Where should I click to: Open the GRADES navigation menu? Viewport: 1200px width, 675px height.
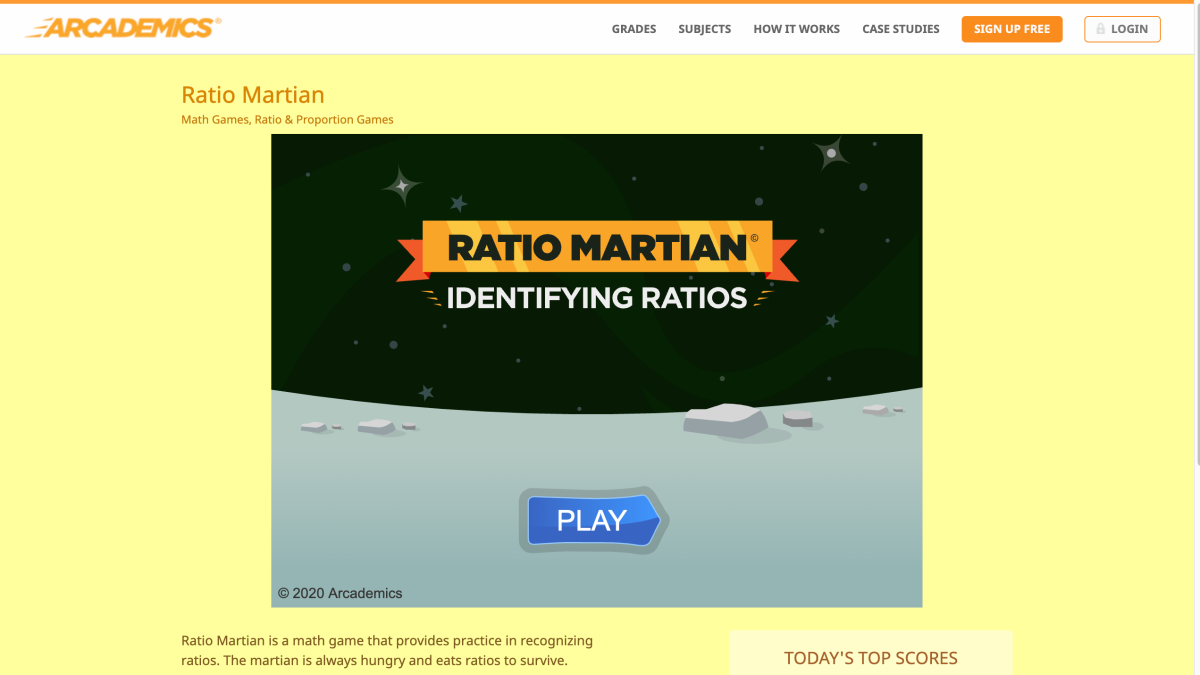pyautogui.click(x=633, y=29)
